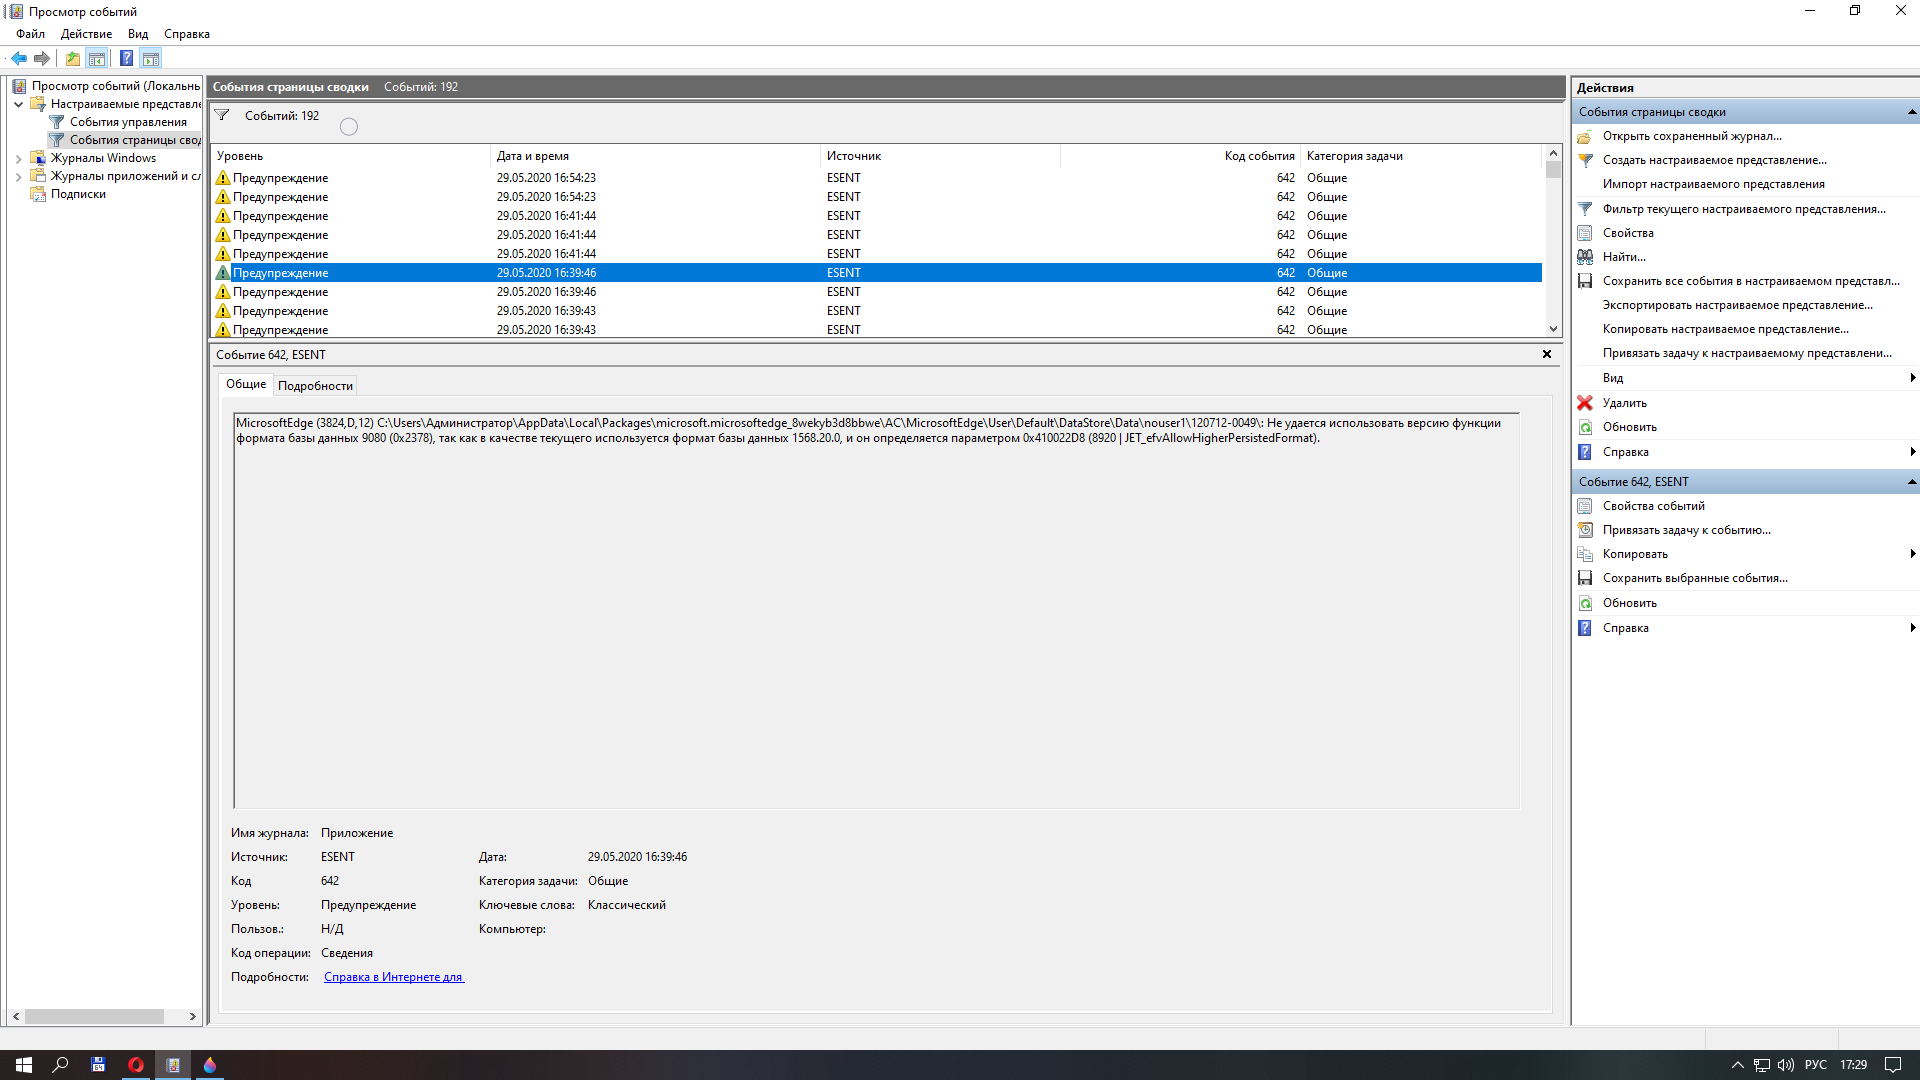Open Help (Справка) menu in menu bar
The image size is (1920, 1080).
pos(187,34)
